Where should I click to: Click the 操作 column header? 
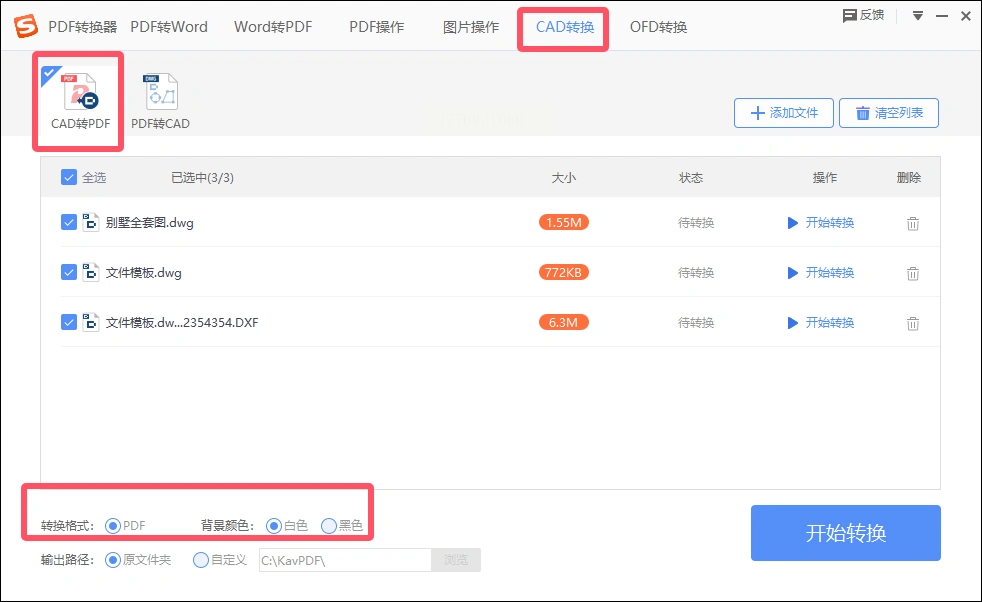click(825, 177)
